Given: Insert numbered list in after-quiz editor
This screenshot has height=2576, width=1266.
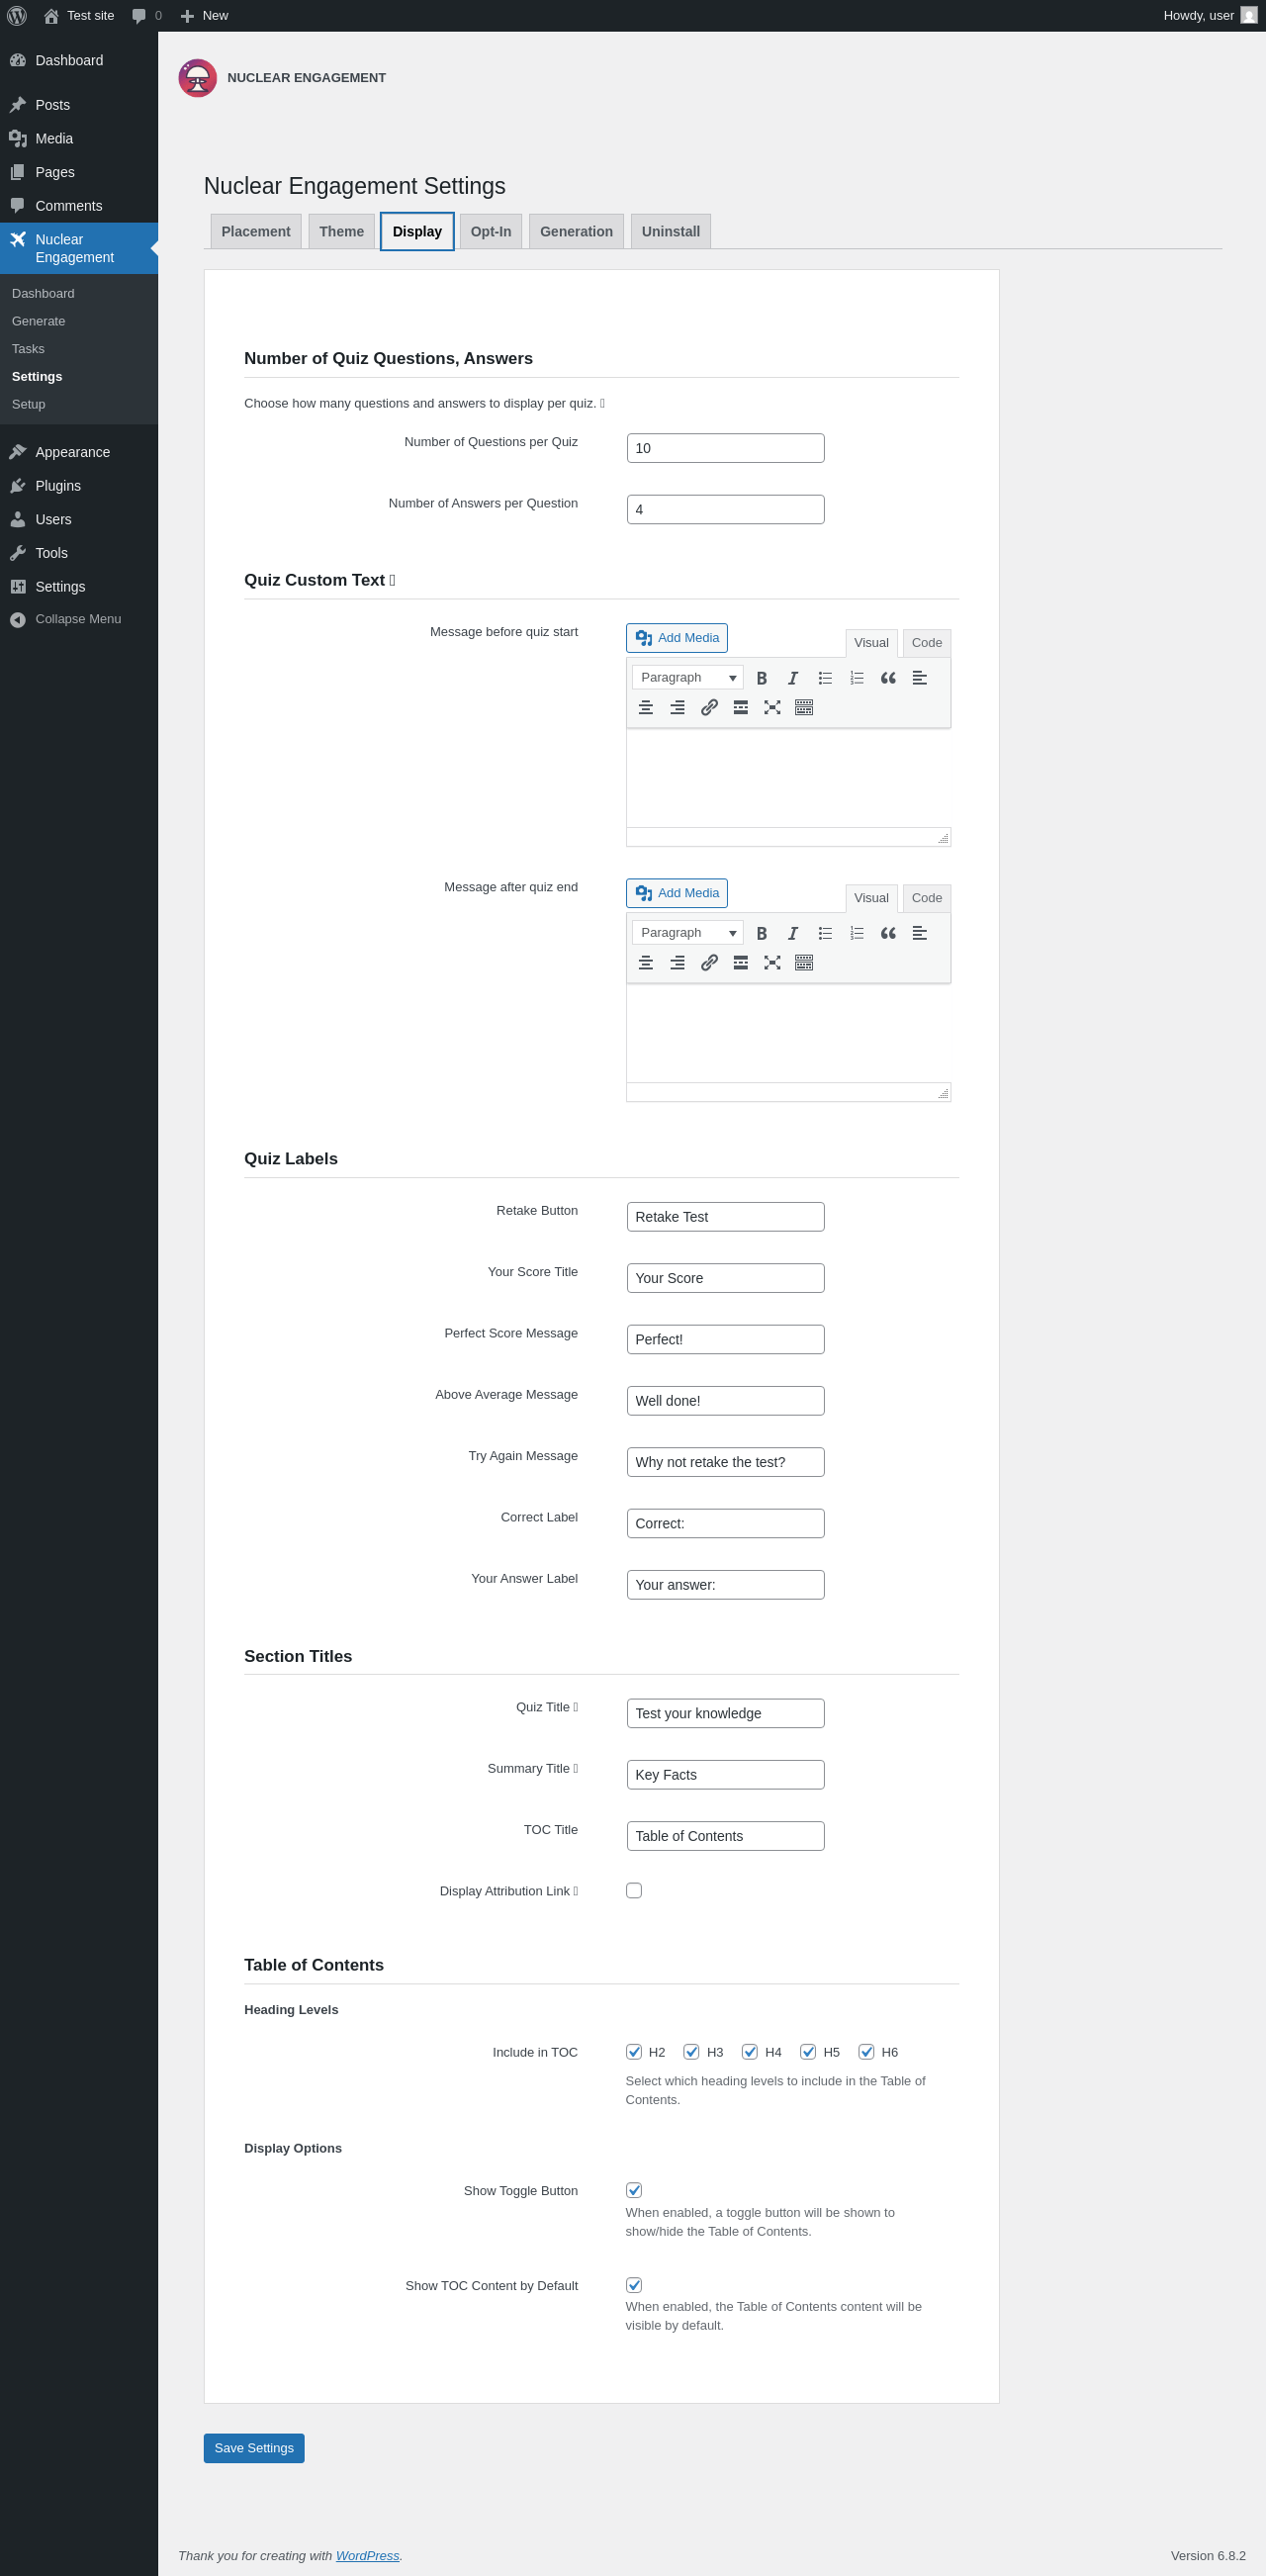Looking at the screenshot, I should (857, 933).
